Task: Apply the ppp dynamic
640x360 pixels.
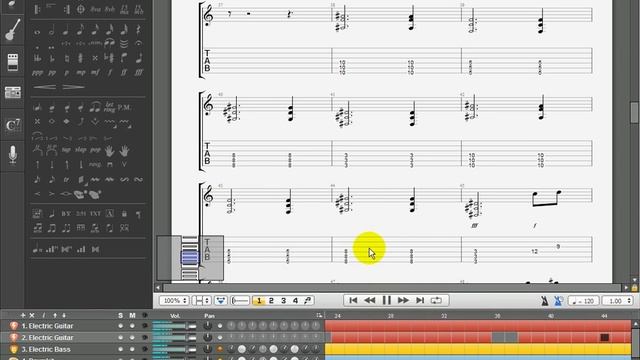Action: tap(37, 73)
